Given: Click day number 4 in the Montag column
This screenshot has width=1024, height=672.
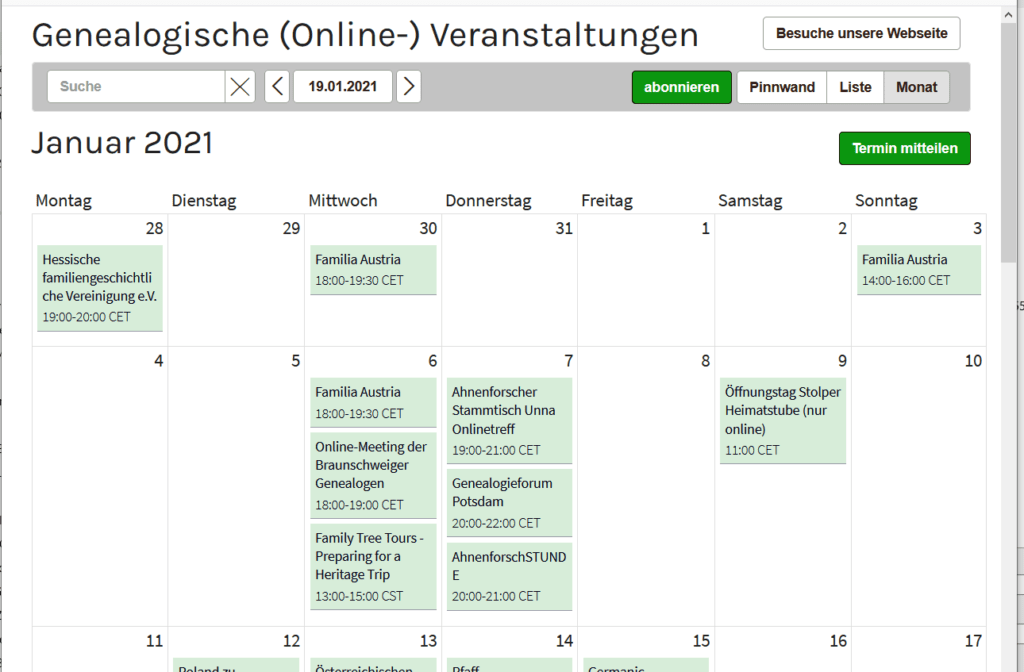Looking at the screenshot, I should (159, 361).
